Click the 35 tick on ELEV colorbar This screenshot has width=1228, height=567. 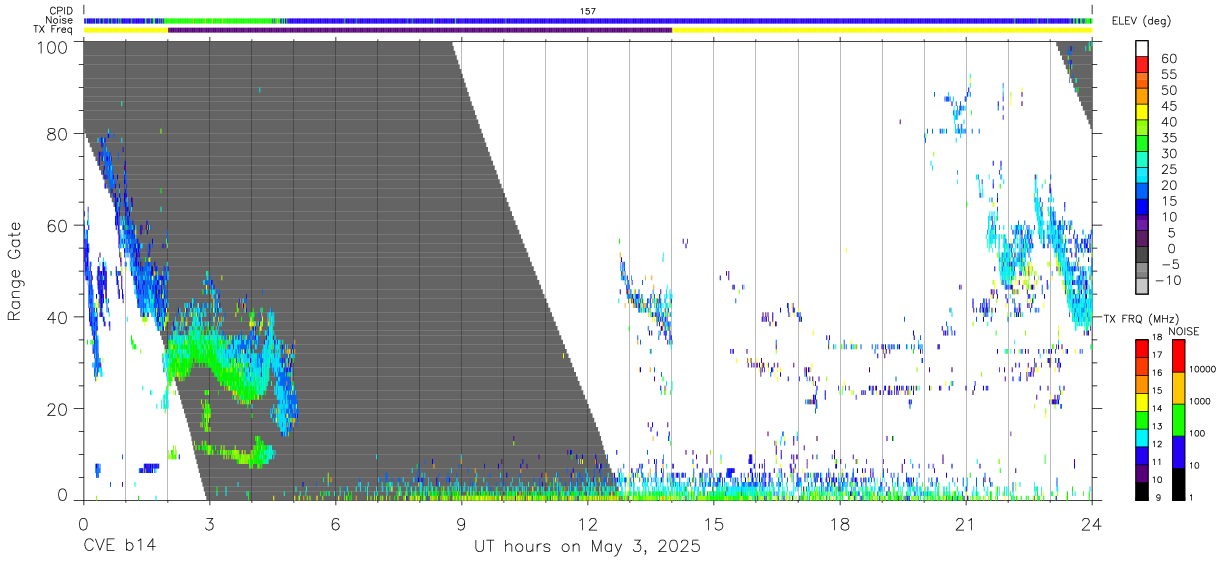tap(1168, 138)
